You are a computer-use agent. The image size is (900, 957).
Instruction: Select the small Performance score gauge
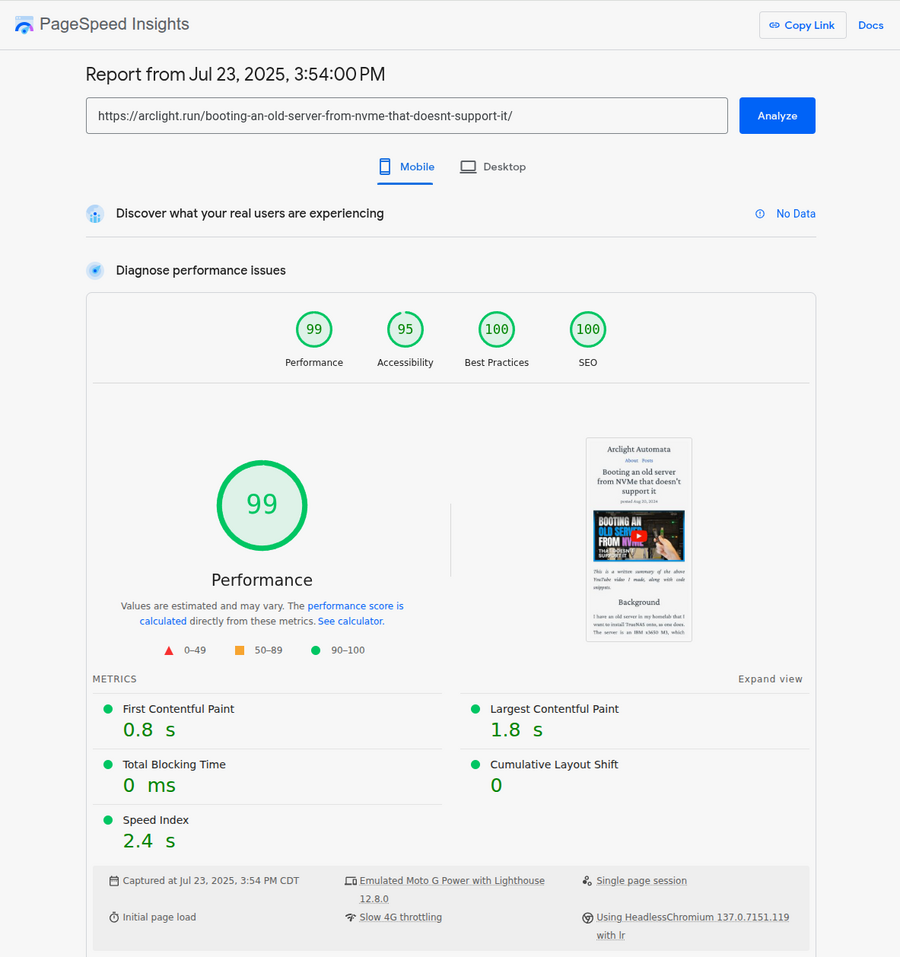click(x=314, y=330)
